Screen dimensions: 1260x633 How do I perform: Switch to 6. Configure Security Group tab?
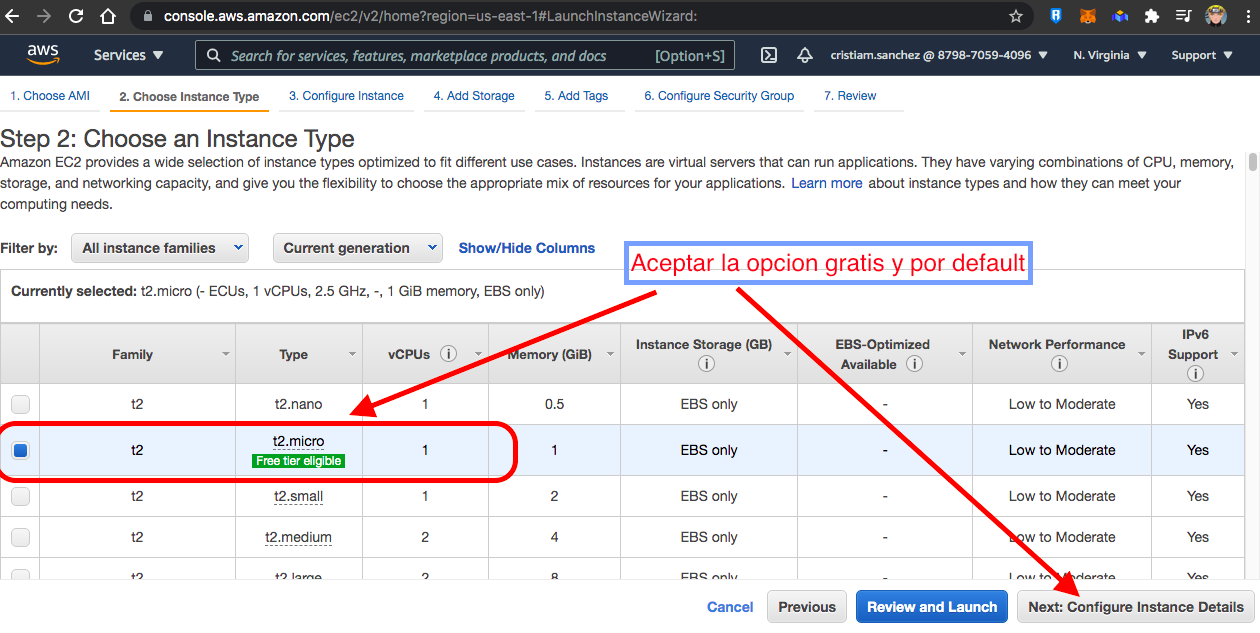(x=718, y=96)
